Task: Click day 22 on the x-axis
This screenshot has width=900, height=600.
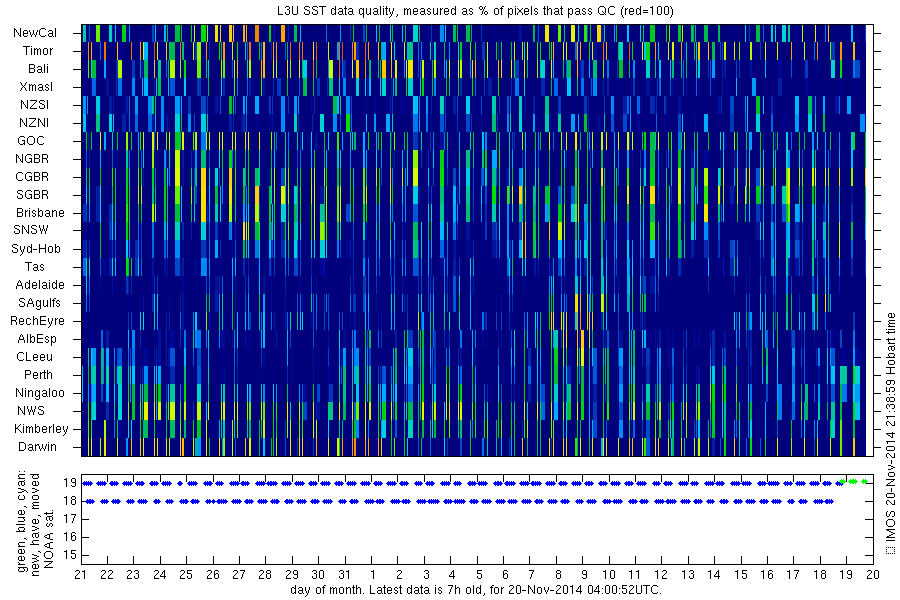Action: pos(107,575)
